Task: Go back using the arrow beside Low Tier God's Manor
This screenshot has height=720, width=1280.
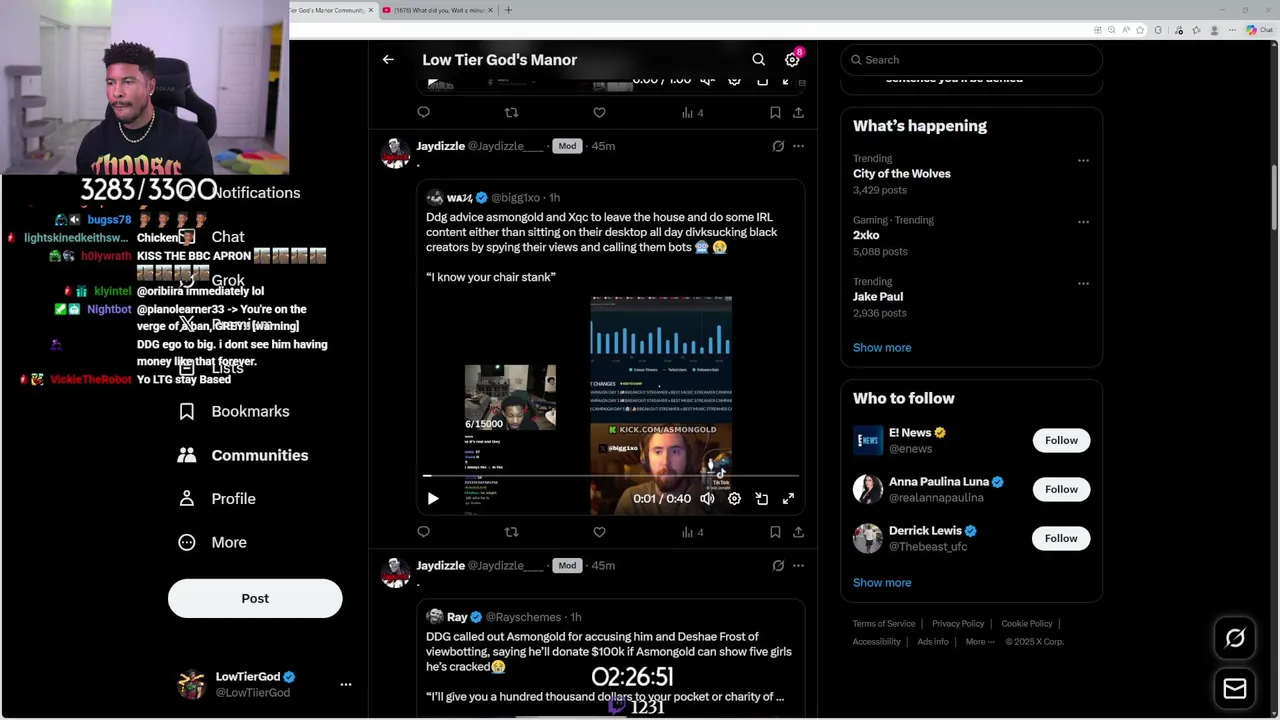Action: click(x=388, y=60)
